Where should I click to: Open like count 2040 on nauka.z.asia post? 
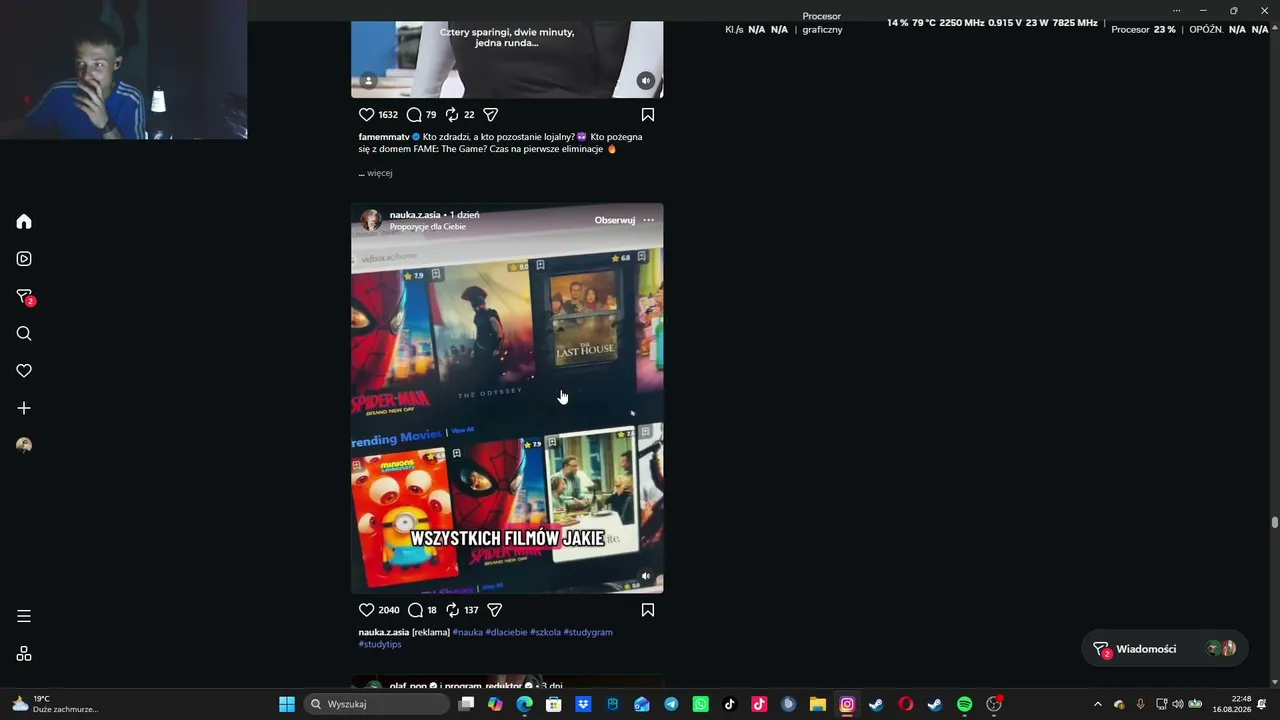(389, 610)
